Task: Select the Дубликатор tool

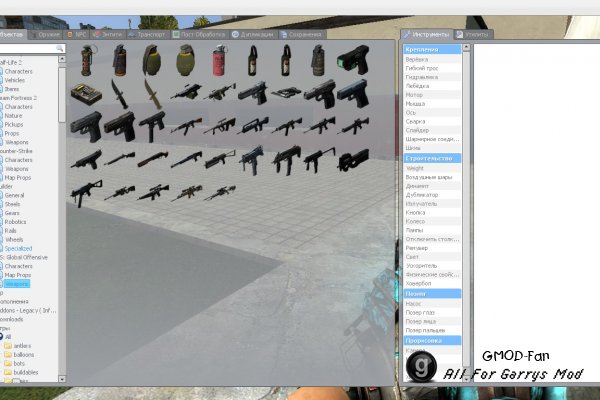Action: (x=432, y=195)
